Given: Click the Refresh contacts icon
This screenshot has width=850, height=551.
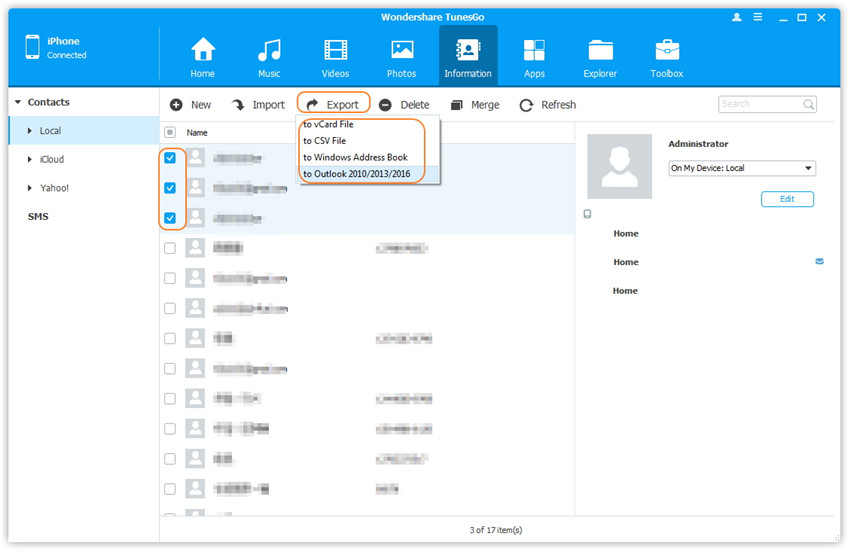Looking at the screenshot, I should coord(527,105).
